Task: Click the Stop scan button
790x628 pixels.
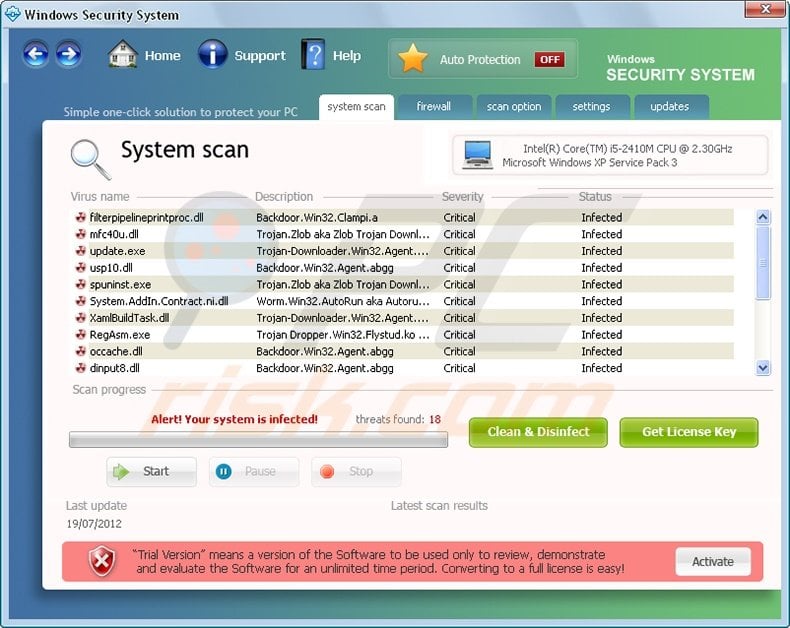Action: point(356,472)
